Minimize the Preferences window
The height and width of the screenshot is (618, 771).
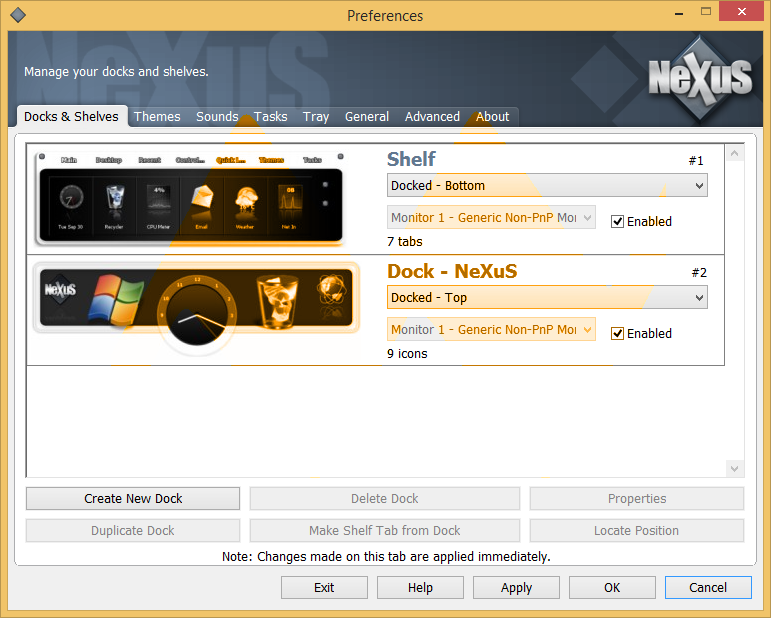679,12
